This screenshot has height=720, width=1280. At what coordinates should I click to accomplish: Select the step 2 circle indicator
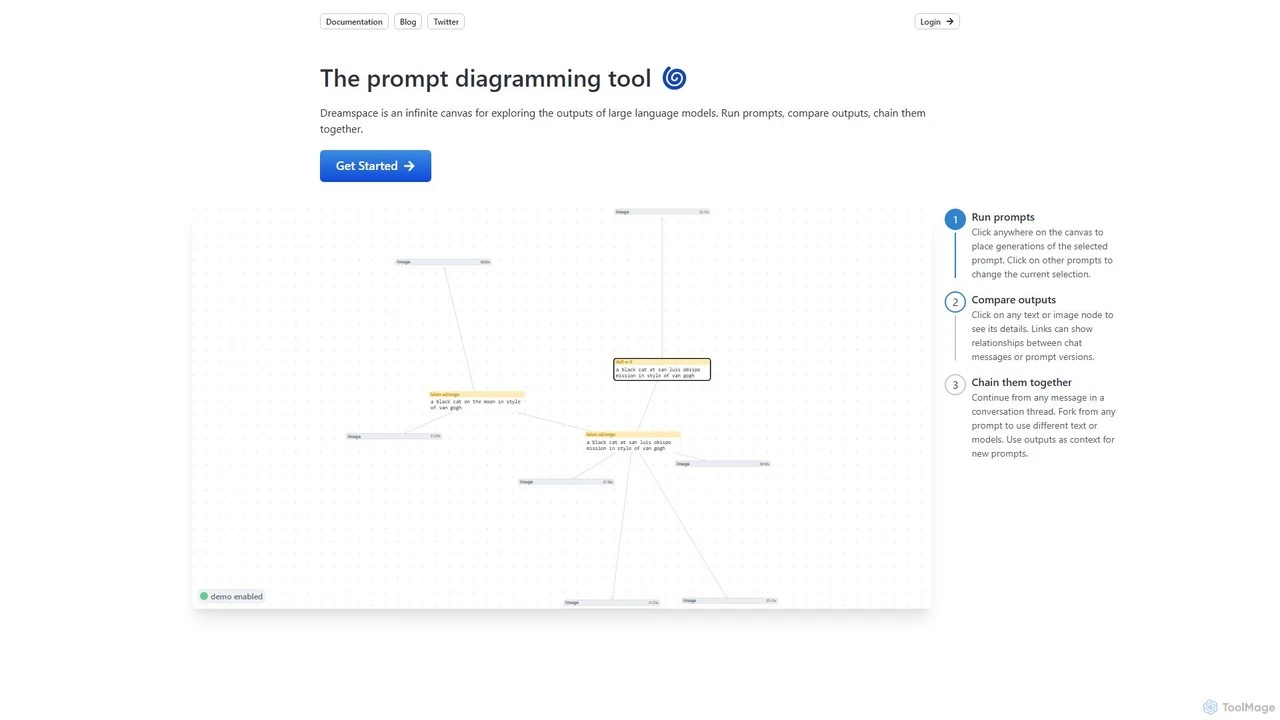point(955,302)
